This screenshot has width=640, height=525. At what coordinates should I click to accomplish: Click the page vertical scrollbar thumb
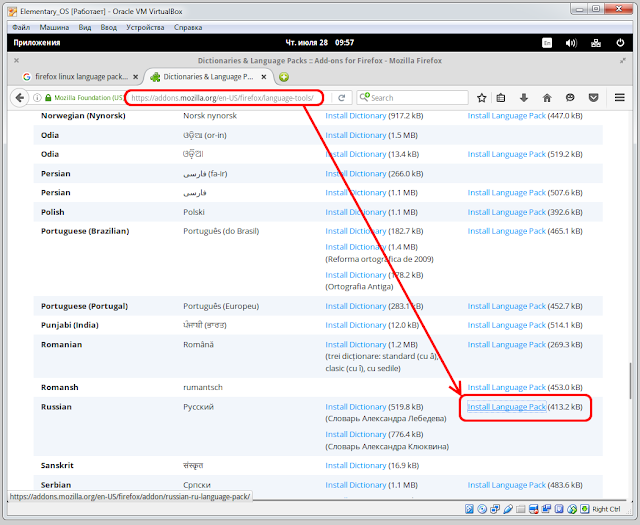pyautogui.click(x=631, y=380)
